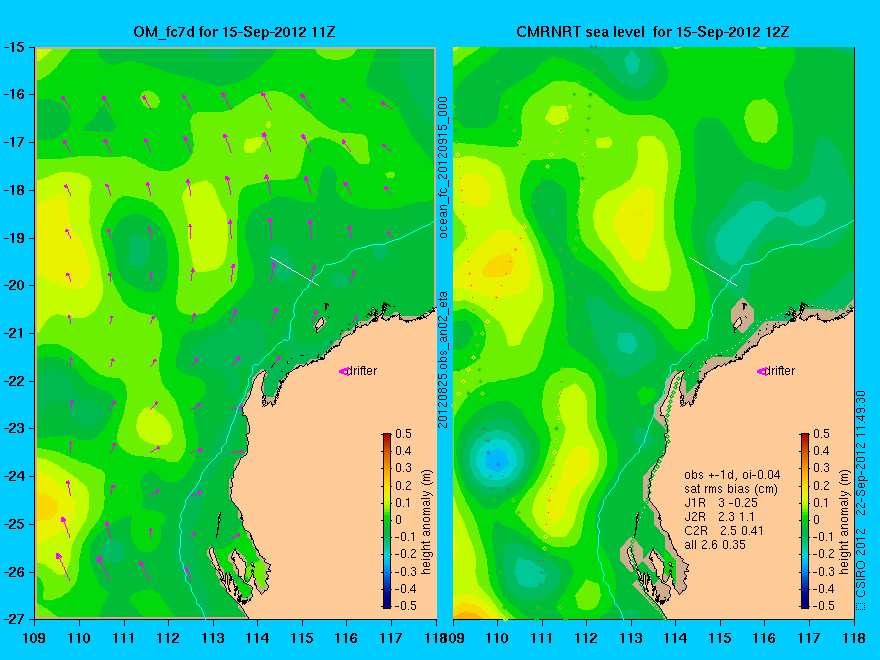880x660 pixels.
Task: Click the vertical label 20120825.obs_an02_eta
Action: tap(443, 359)
